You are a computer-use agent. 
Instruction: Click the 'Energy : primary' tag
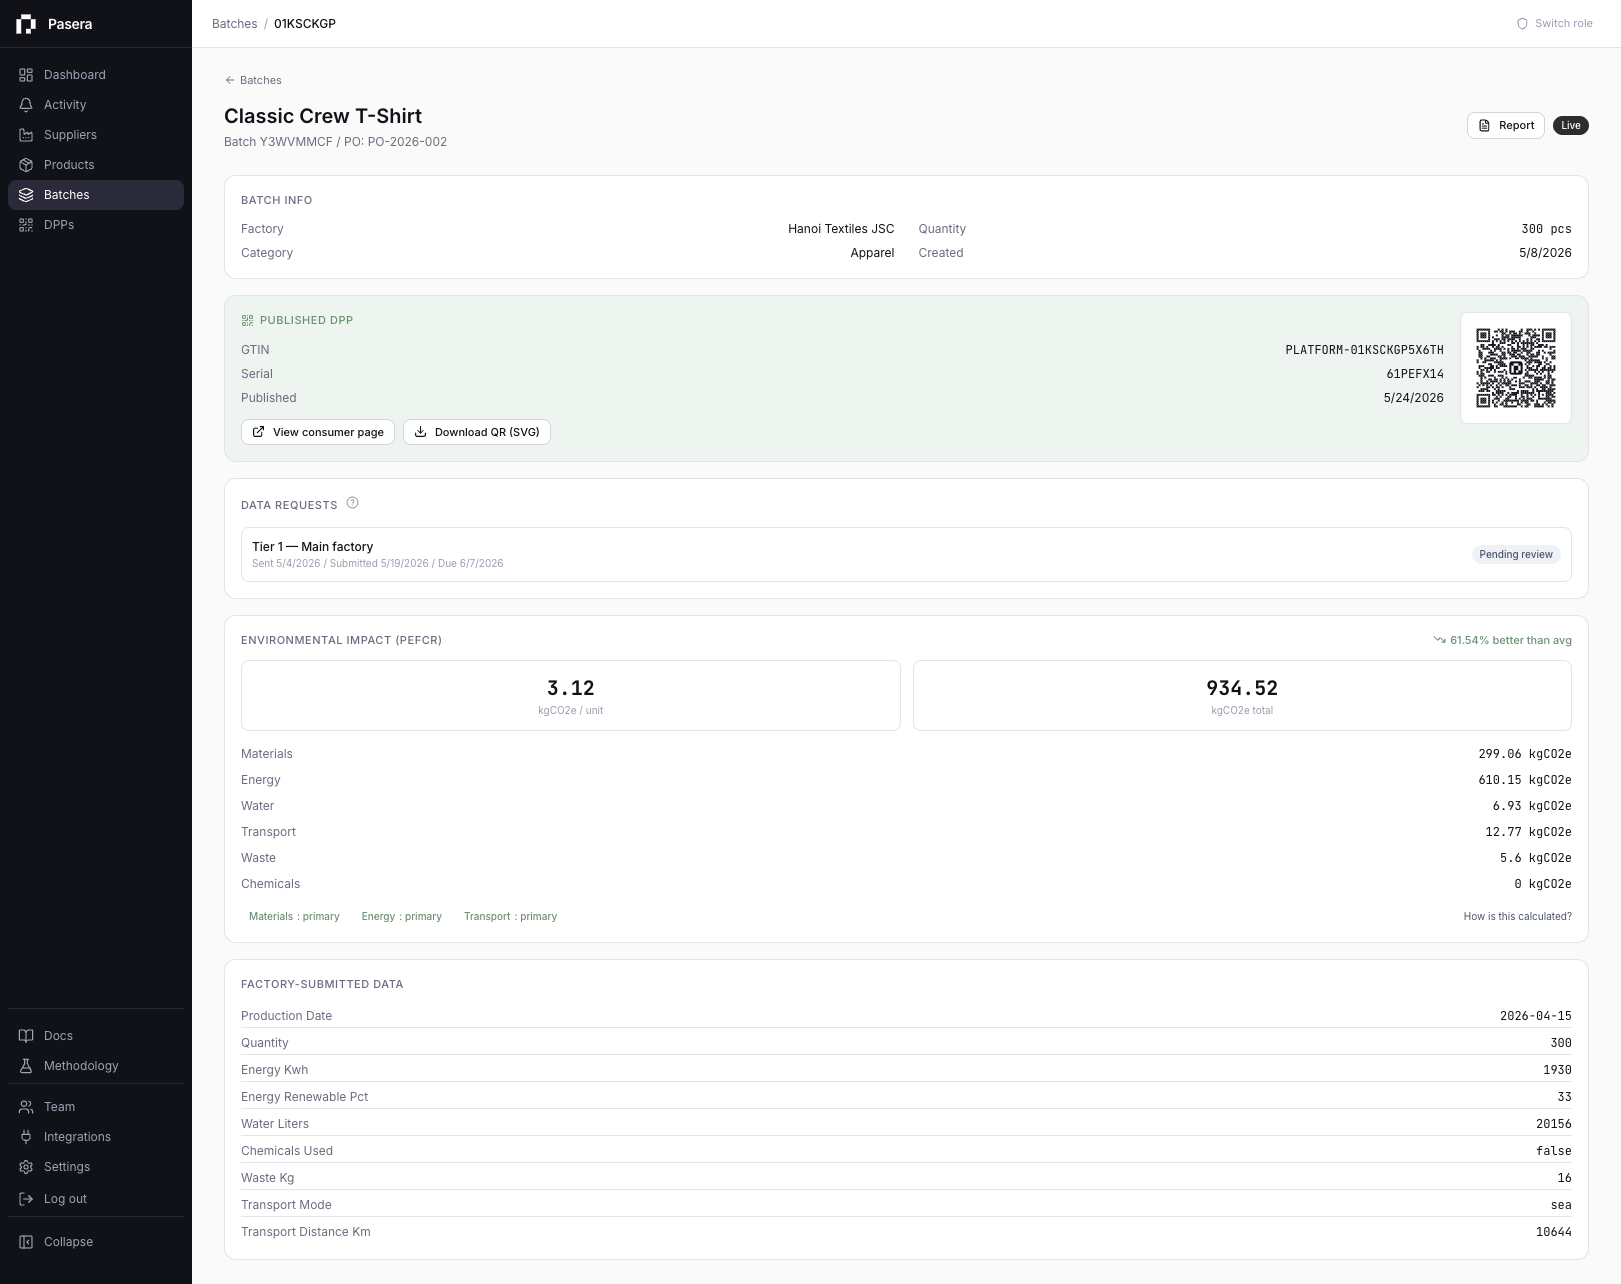coord(401,917)
